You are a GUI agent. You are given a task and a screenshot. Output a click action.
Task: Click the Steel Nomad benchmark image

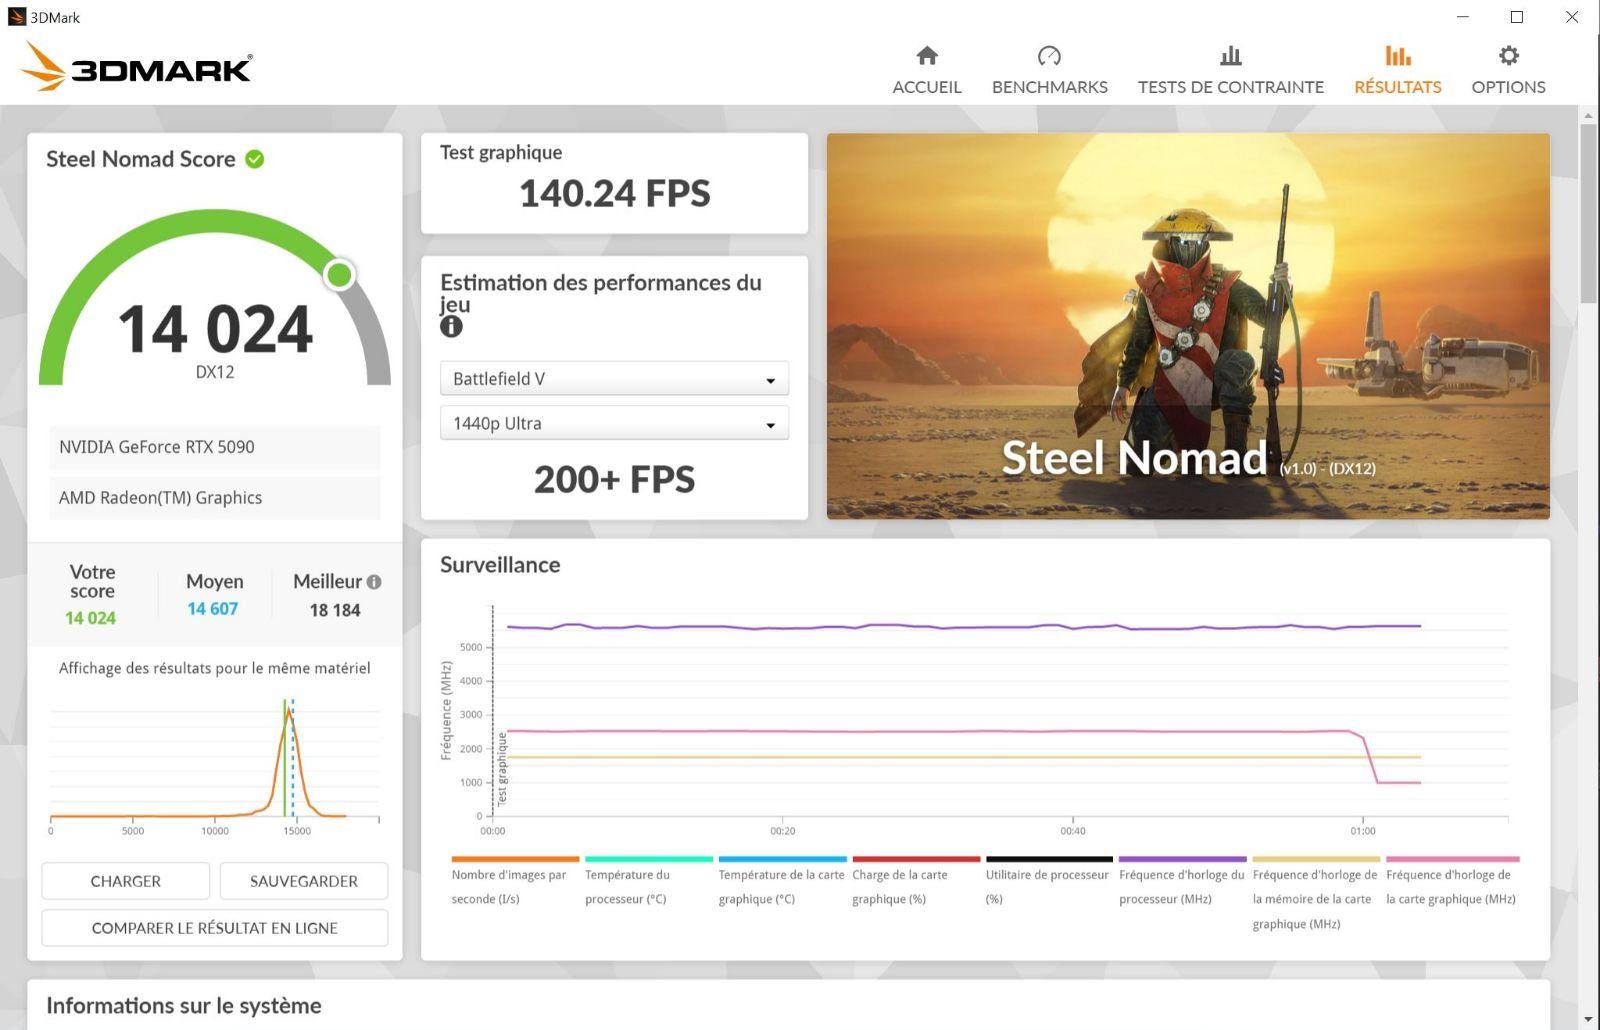tap(1188, 326)
